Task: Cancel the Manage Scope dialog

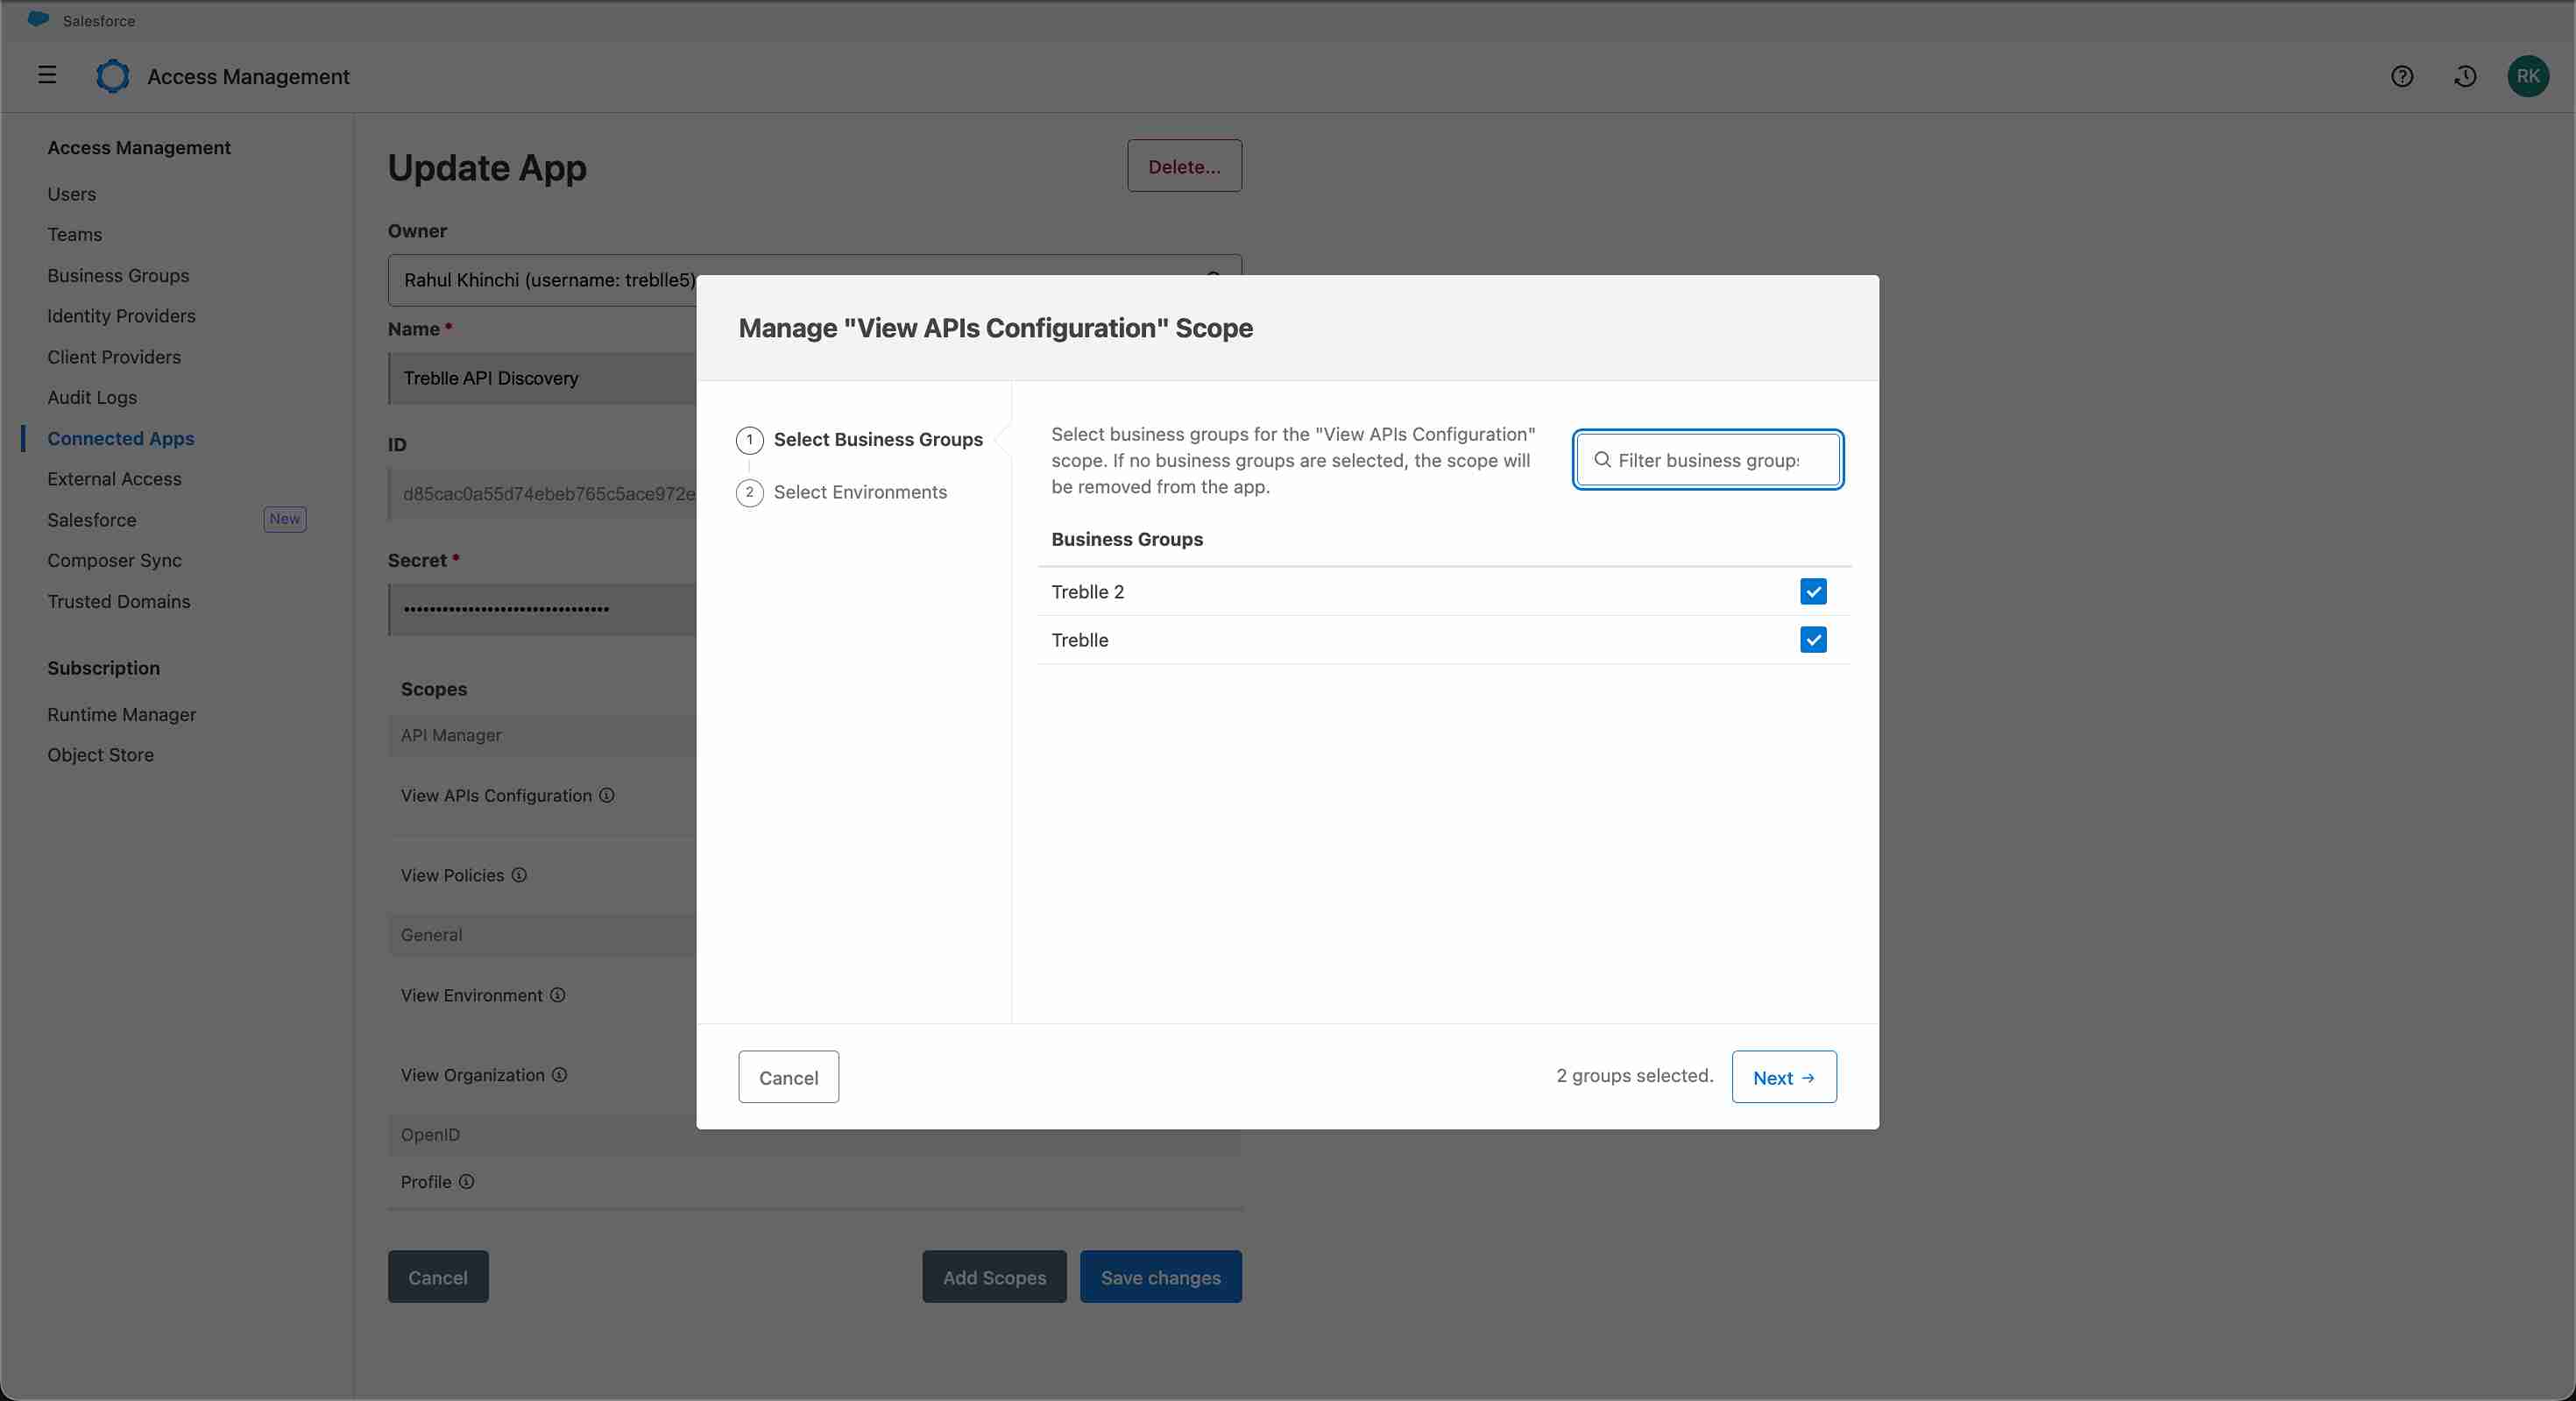Action: (x=788, y=1077)
